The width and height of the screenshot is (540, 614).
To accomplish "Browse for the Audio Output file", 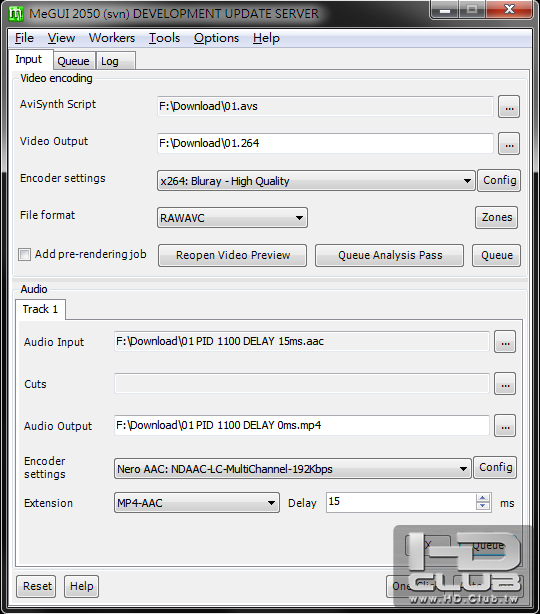I will point(505,426).
